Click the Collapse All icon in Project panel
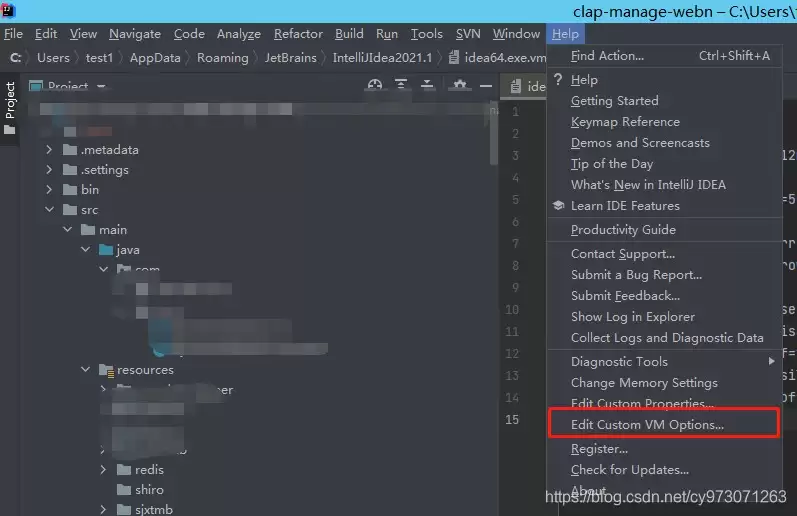Viewport: 797px width, 516px height. click(427, 84)
